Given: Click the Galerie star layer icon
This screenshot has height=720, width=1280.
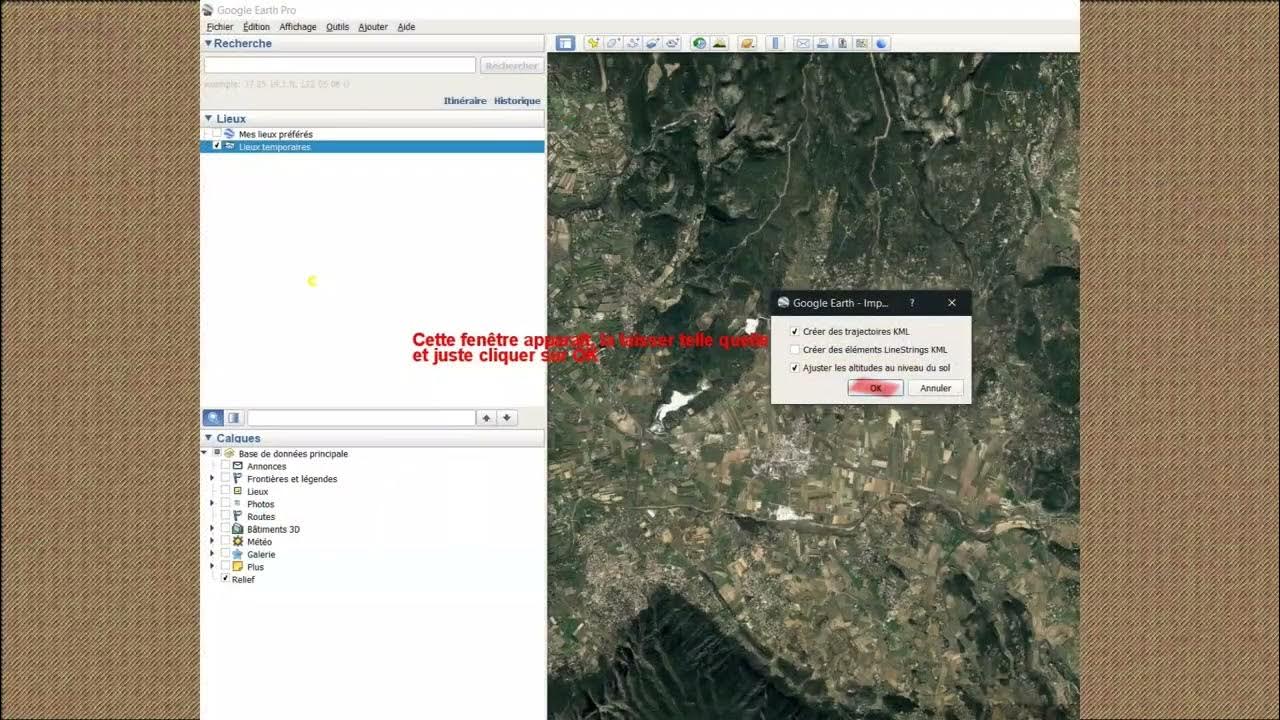Looking at the screenshot, I should point(238,554).
